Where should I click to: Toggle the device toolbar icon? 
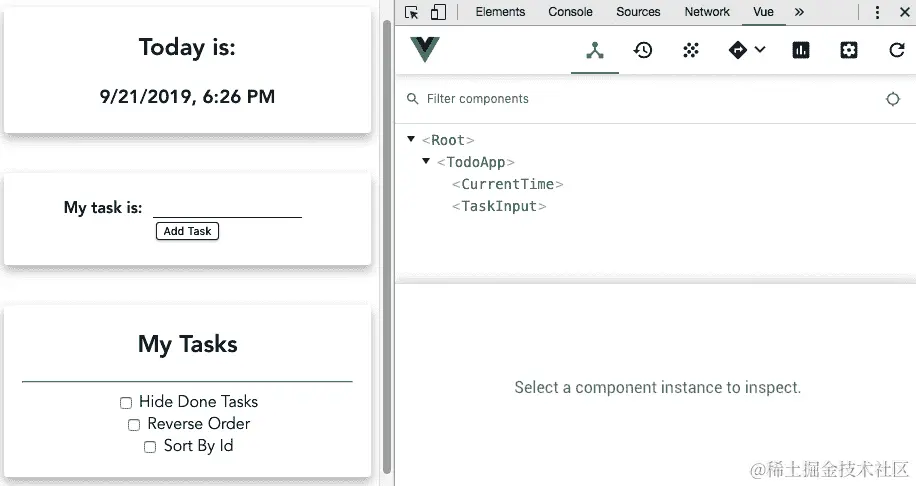438,12
